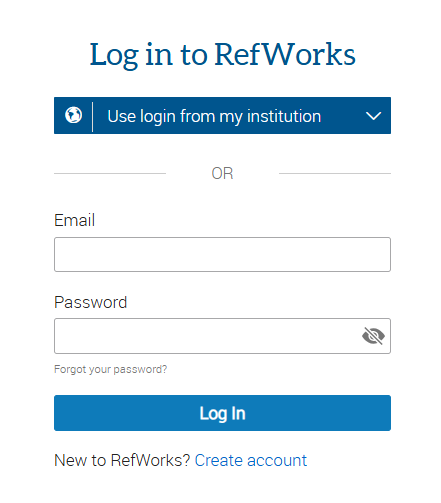
Task: Follow the 'Create account' link
Action: click(x=251, y=460)
